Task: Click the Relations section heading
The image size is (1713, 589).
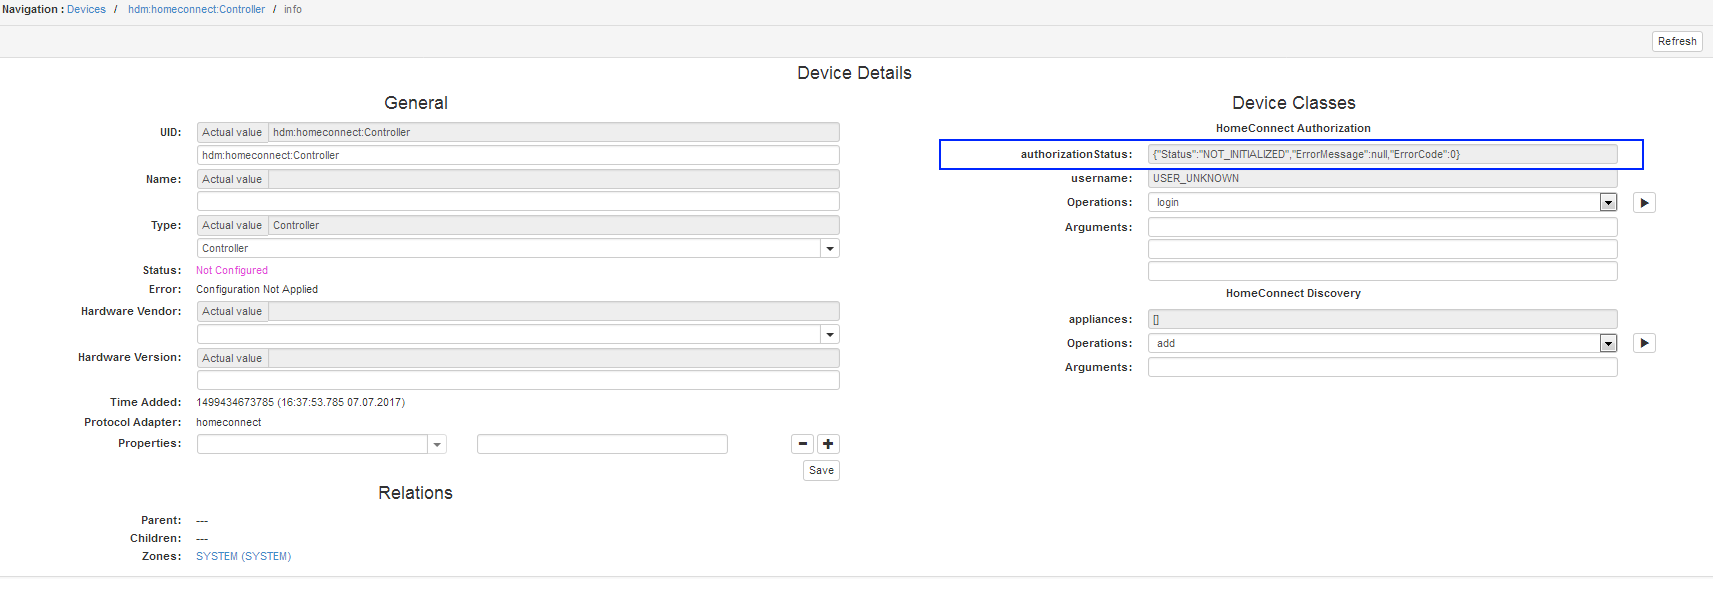Action: coord(415,493)
